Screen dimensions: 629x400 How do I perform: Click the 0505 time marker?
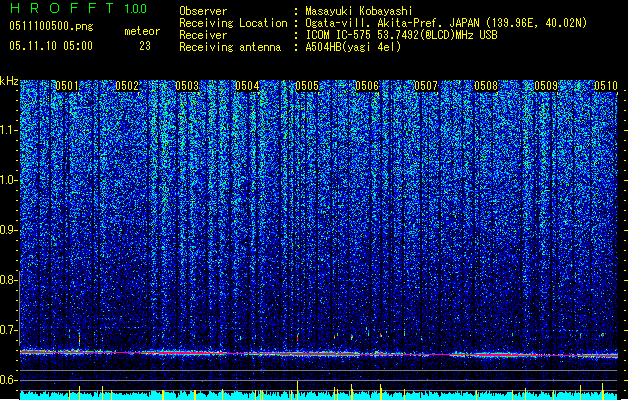point(307,86)
